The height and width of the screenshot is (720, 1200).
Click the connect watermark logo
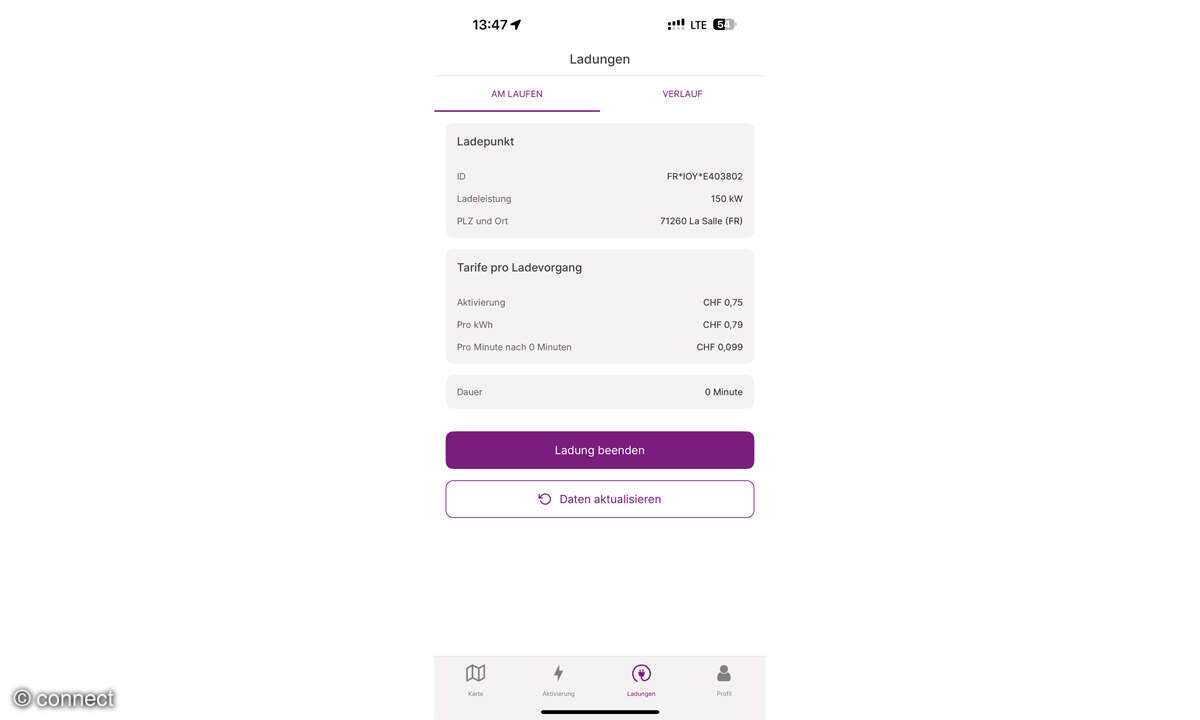point(62,697)
